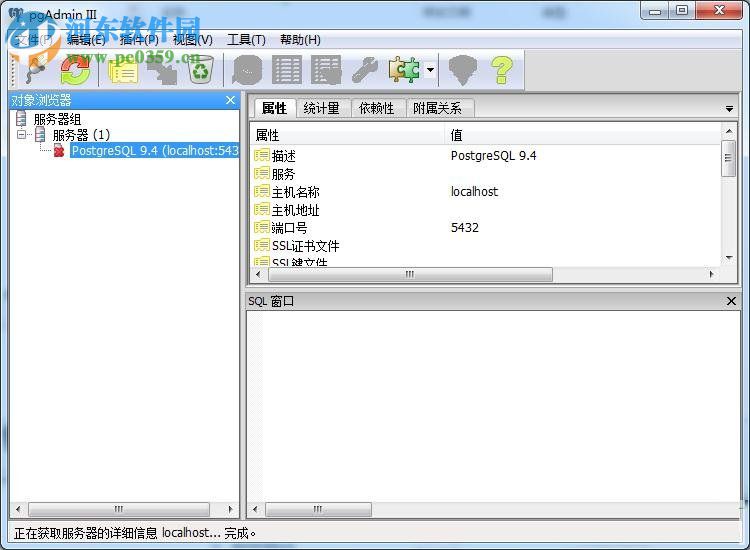Click the 描述 row property icon
The height and width of the screenshot is (550, 750).
coord(262,155)
